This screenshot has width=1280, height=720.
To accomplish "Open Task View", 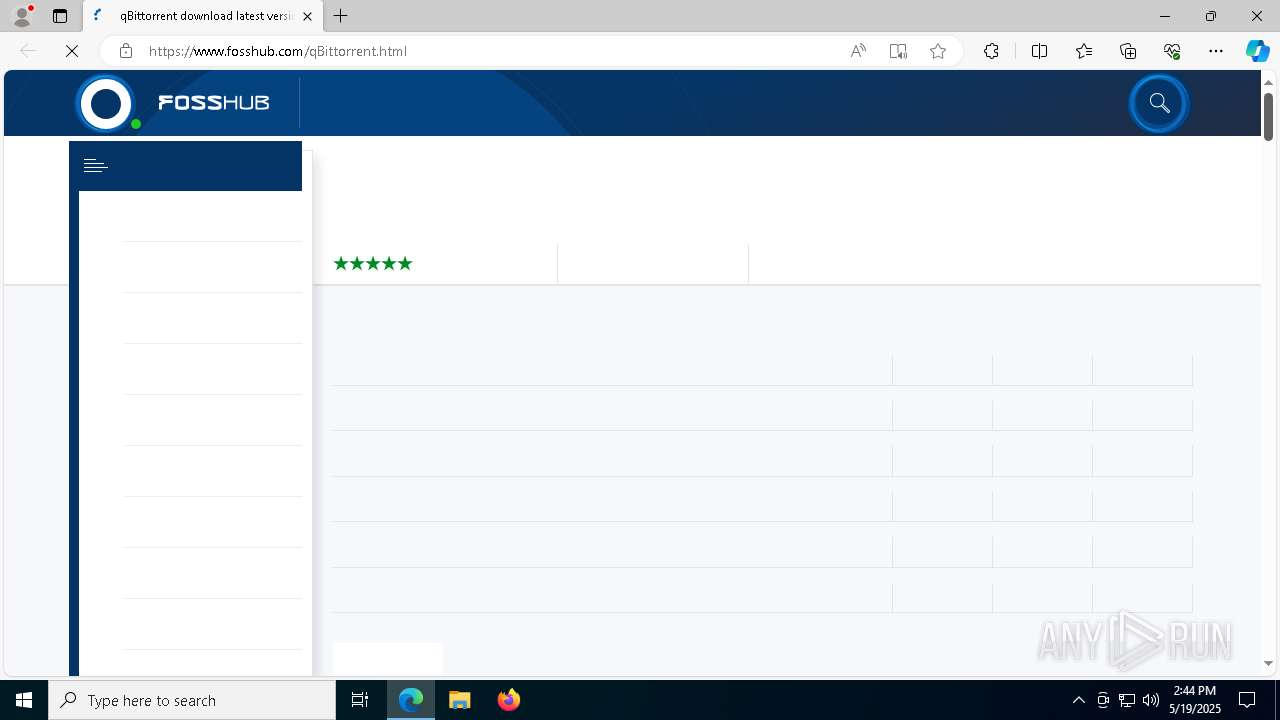I will [360, 700].
